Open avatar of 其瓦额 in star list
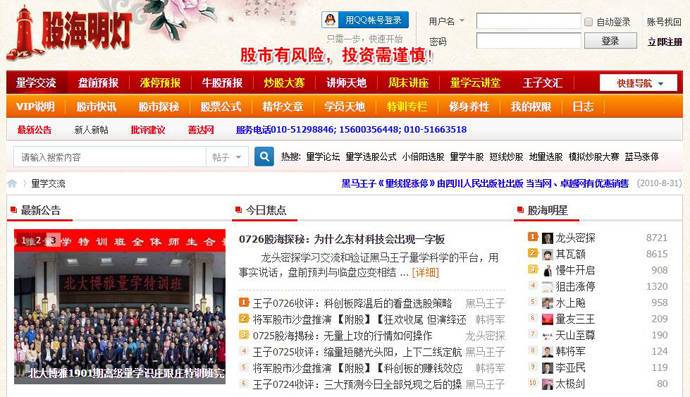The width and height of the screenshot is (690, 397). point(547,254)
